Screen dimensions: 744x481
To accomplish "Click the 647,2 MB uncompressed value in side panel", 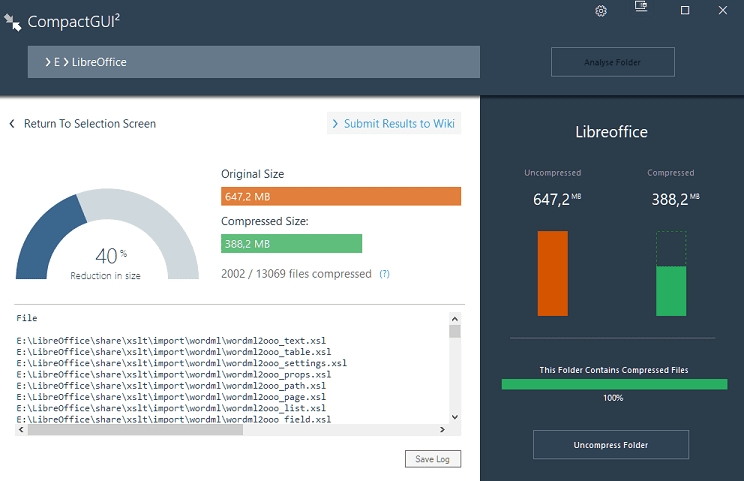I will (x=557, y=199).
